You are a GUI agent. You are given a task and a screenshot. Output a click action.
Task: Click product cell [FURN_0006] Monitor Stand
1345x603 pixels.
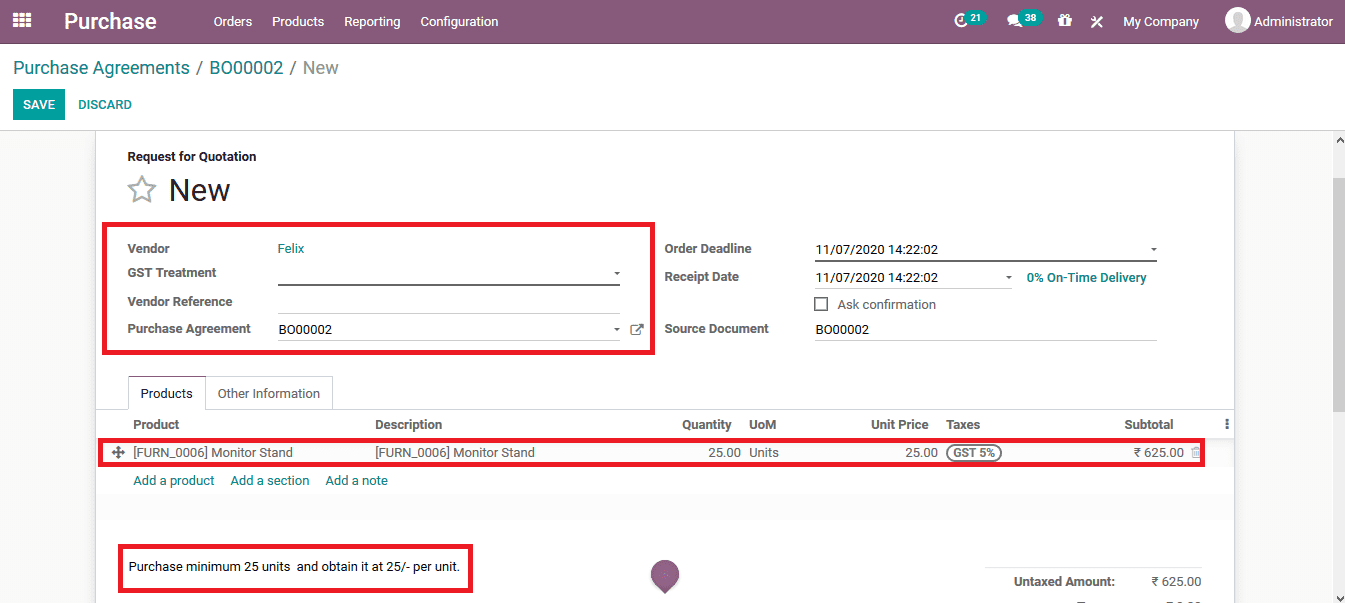[x=213, y=453]
